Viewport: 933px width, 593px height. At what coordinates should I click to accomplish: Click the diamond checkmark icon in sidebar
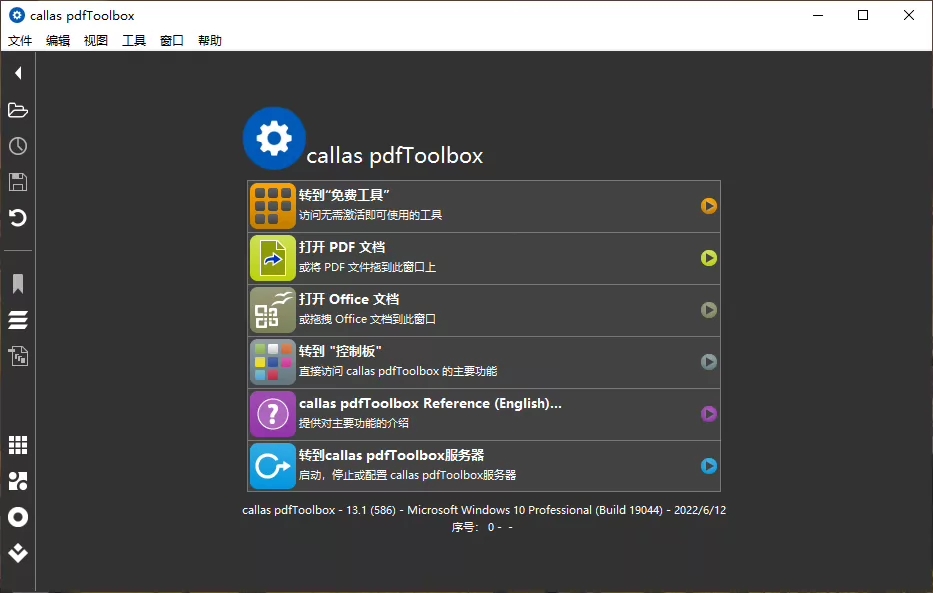pyautogui.click(x=18, y=553)
